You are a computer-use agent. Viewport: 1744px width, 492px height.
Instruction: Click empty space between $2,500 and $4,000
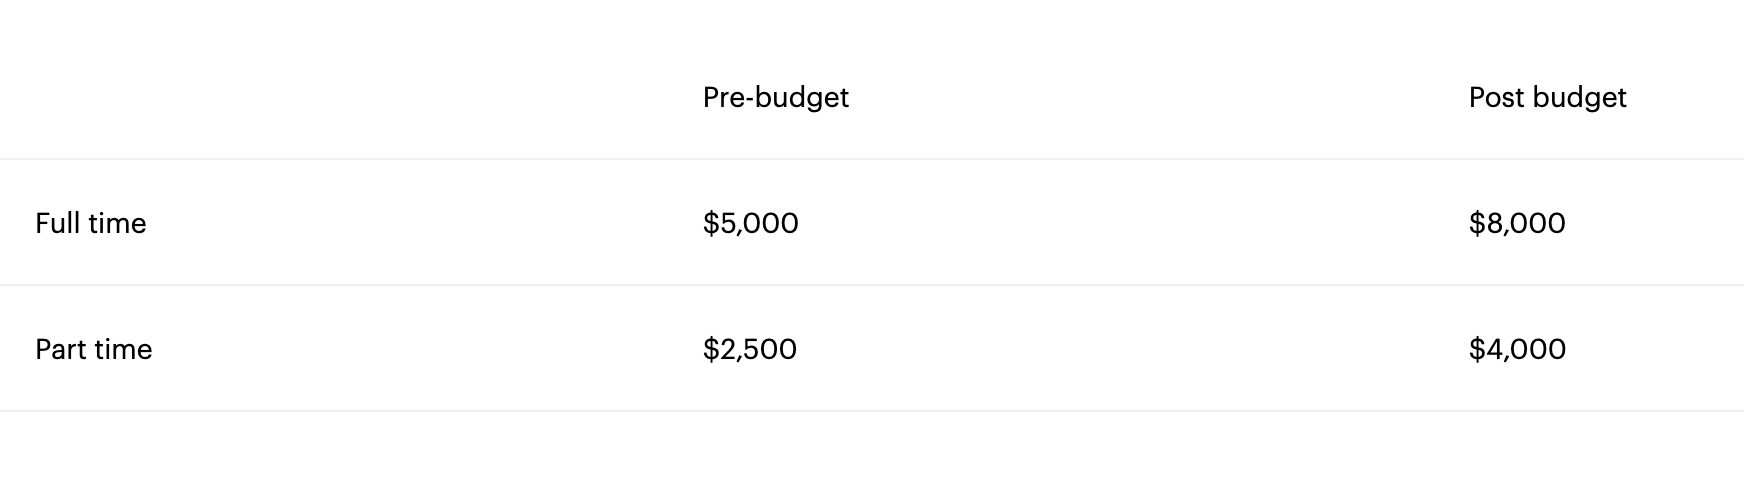(x=1130, y=349)
